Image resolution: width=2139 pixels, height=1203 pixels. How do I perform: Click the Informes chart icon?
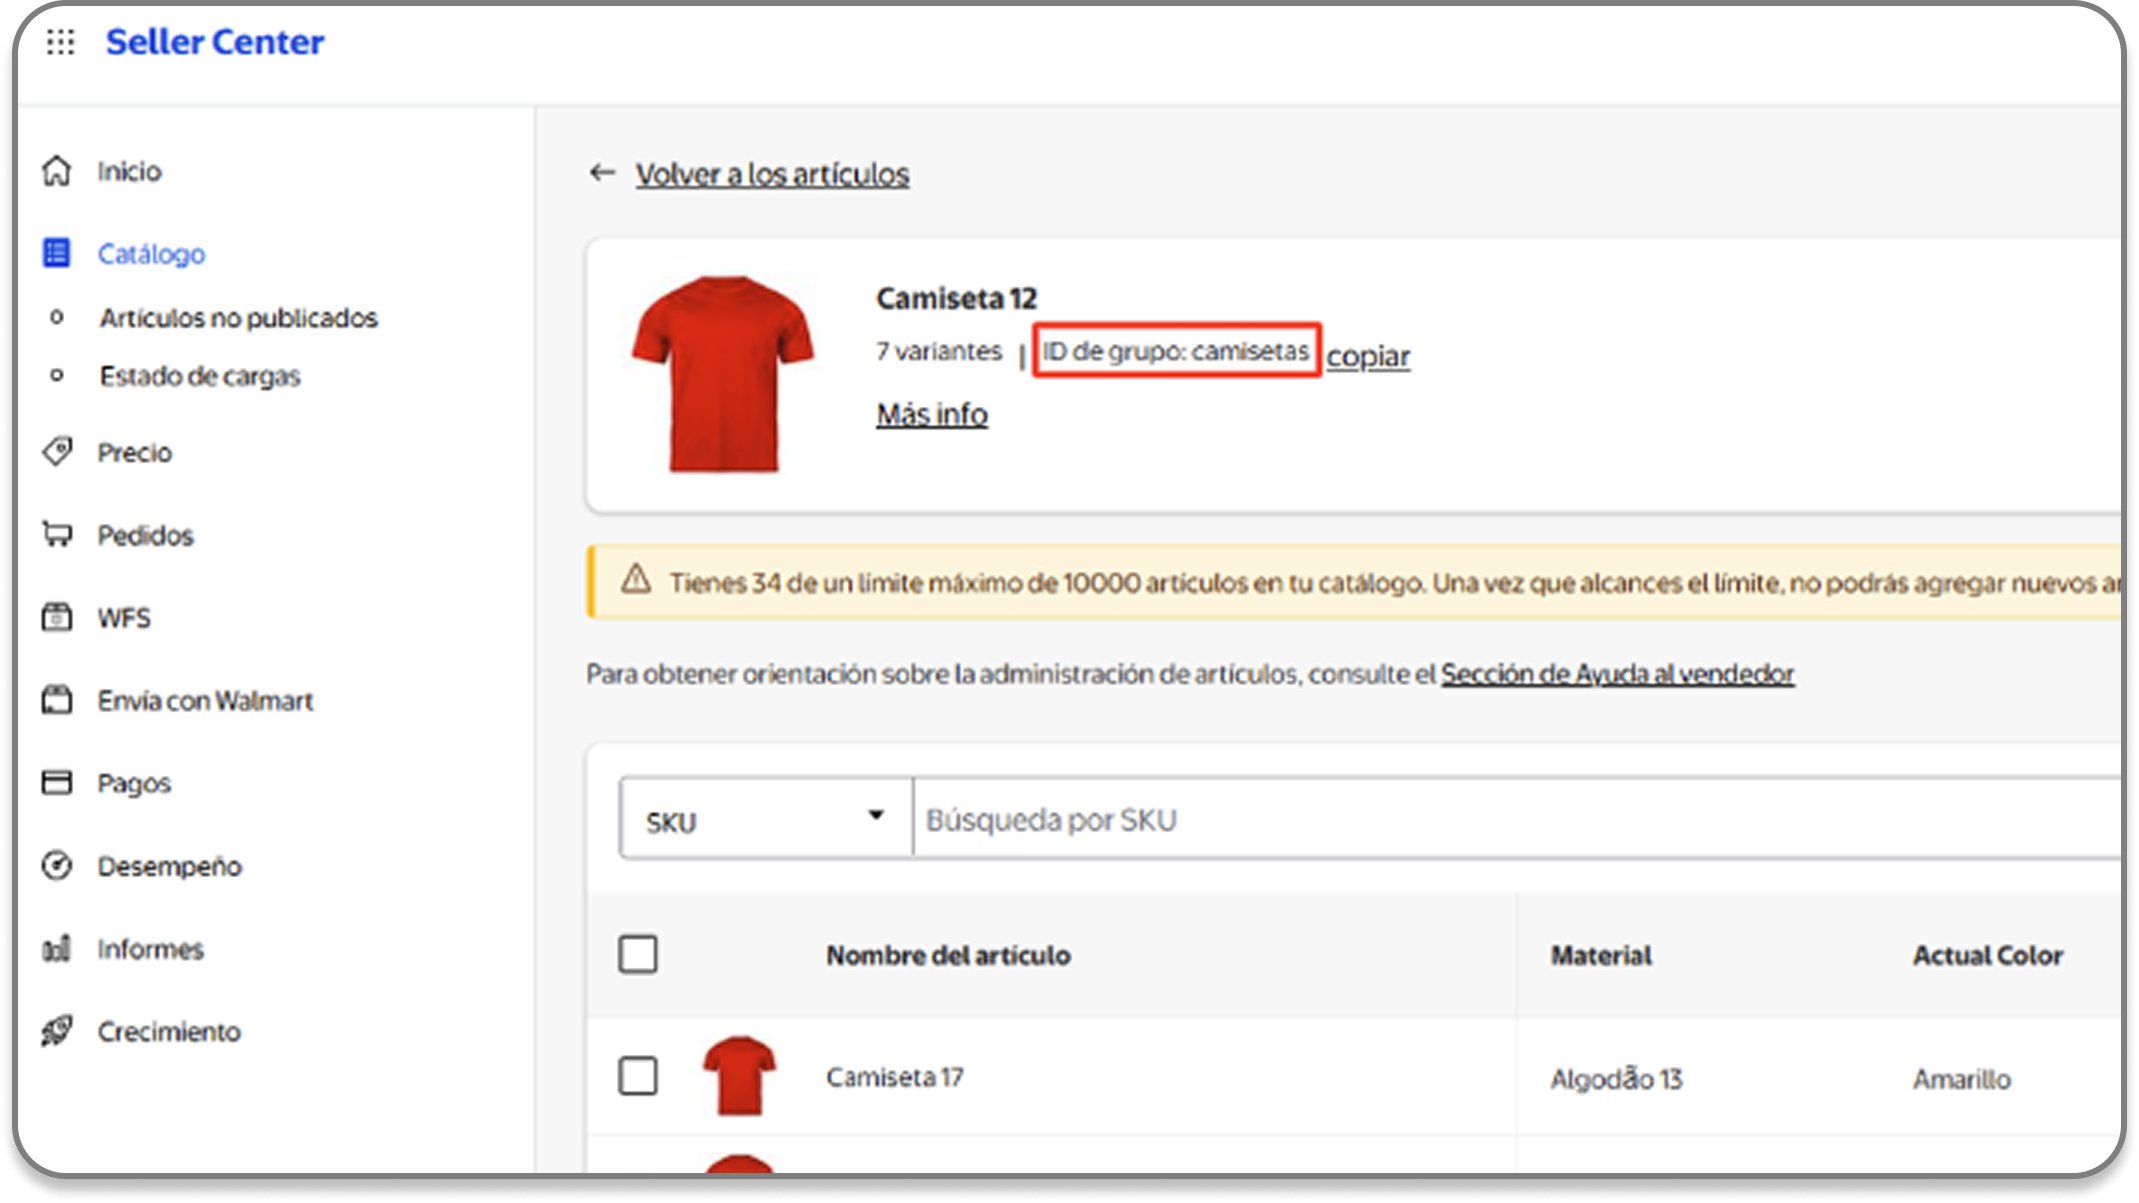tap(57, 948)
